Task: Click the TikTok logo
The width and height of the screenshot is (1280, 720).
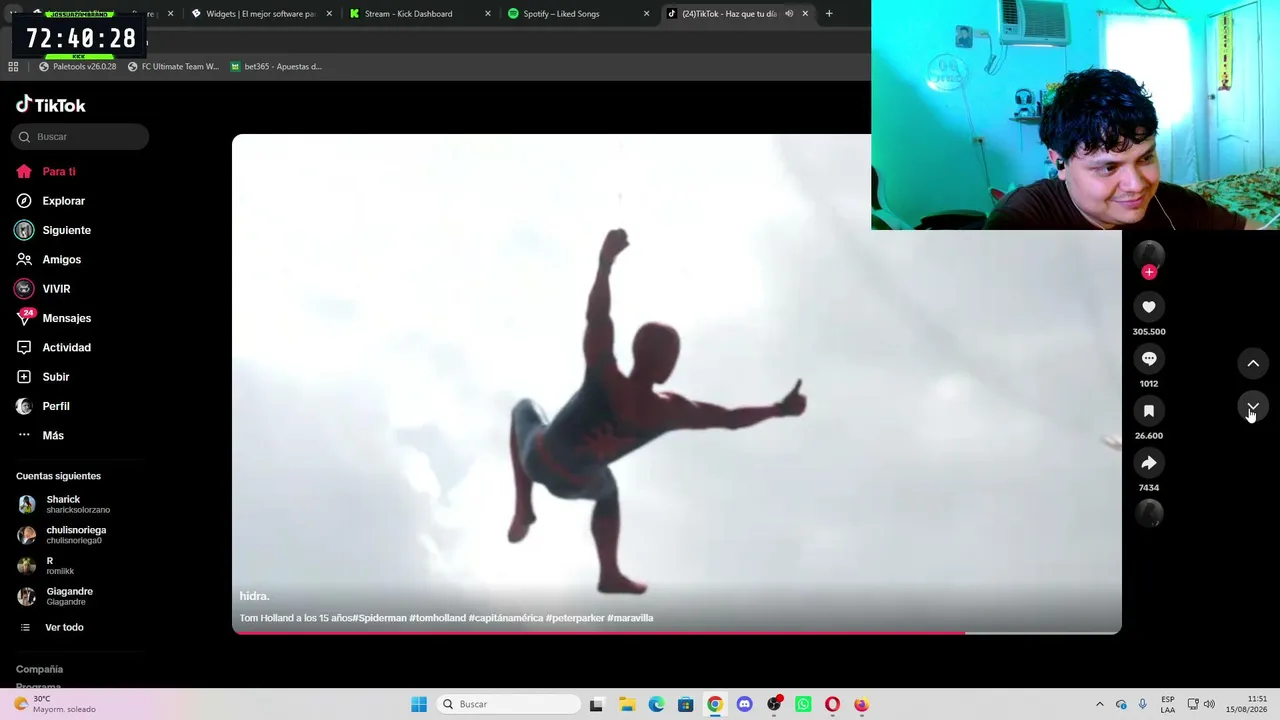Action: point(51,105)
